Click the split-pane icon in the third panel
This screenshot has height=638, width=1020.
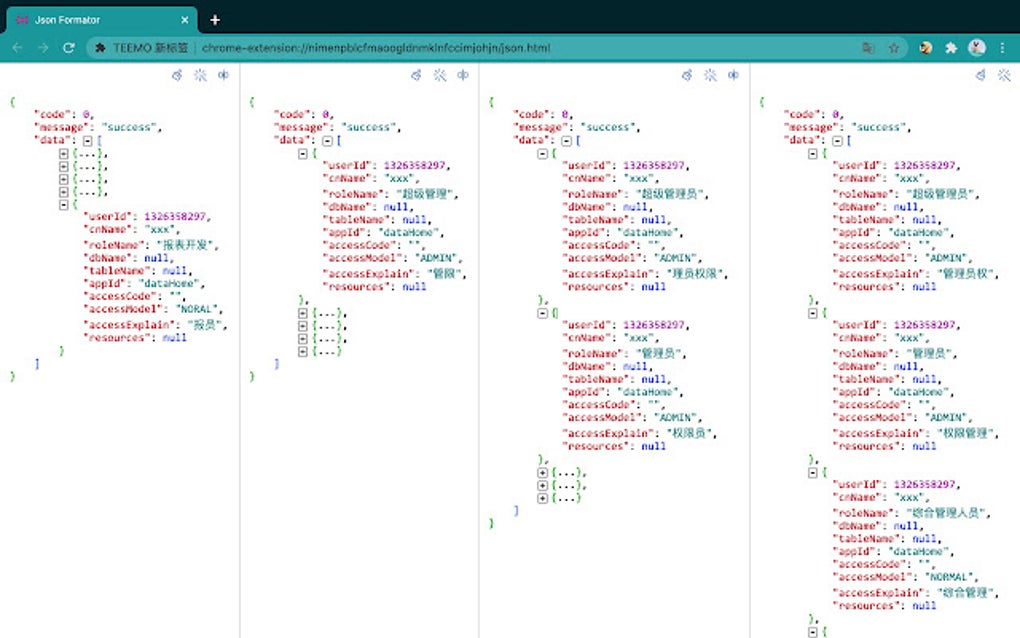[x=733, y=75]
